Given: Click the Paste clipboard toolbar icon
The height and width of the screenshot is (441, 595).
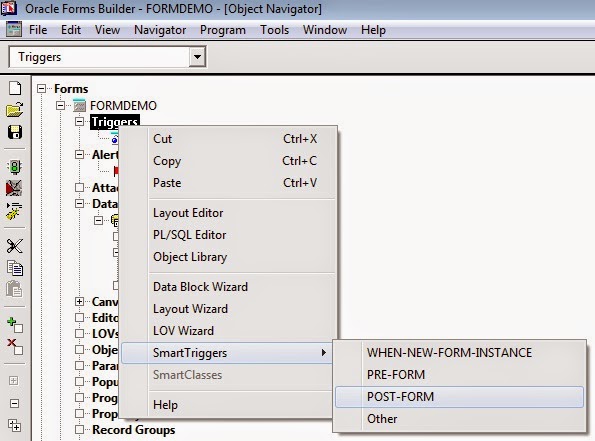Looking at the screenshot, I should click(x=14, y=290).
